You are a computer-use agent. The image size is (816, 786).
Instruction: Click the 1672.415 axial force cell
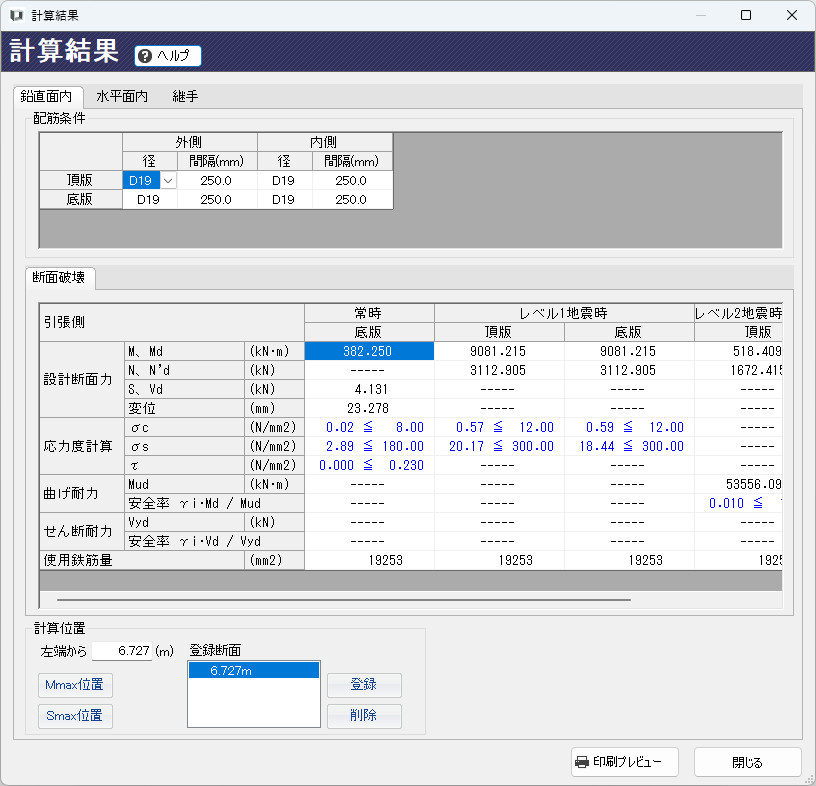(738, 370)
